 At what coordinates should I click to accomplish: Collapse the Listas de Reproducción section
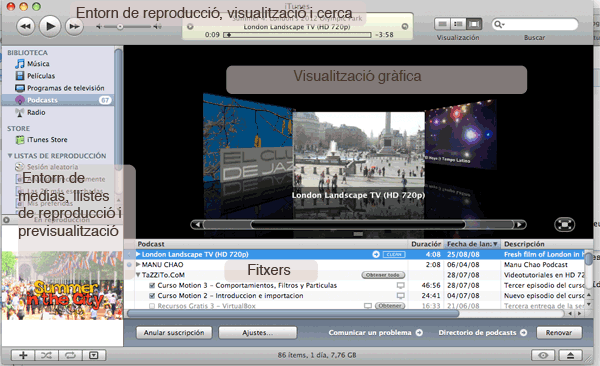tap(10, 156)
